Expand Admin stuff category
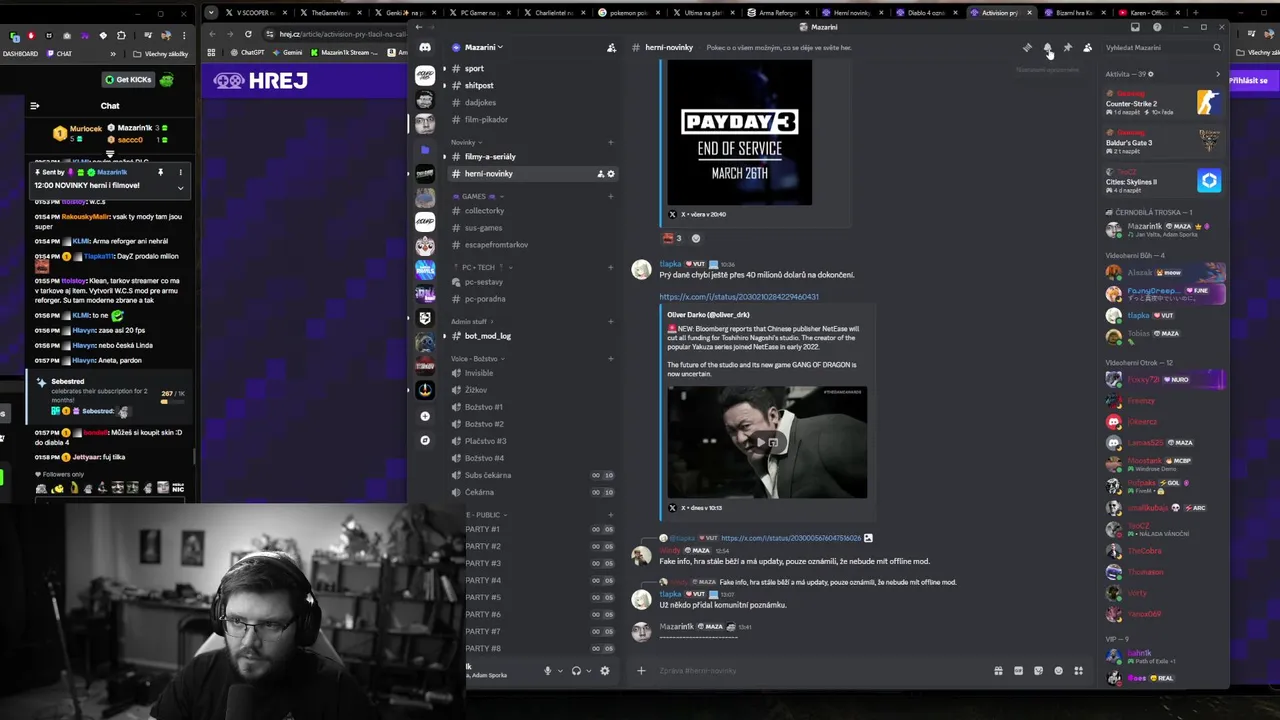1280x720 pixels. click(473, 321)
